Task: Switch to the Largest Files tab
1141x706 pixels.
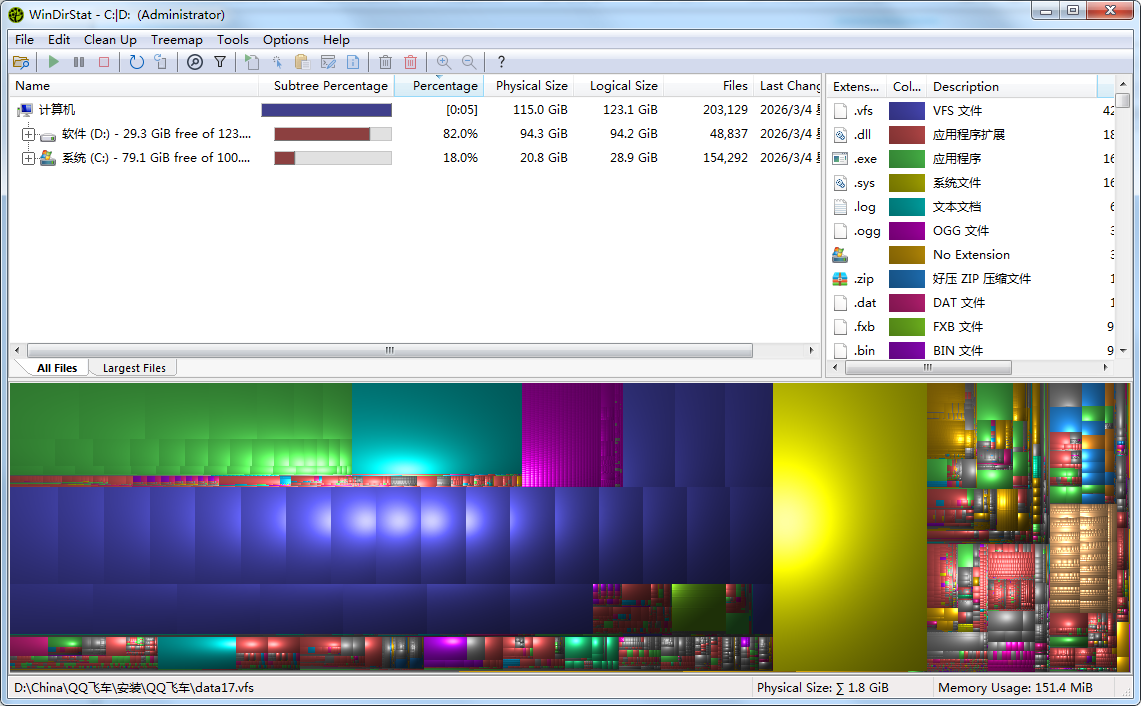Action: (134, 368)
